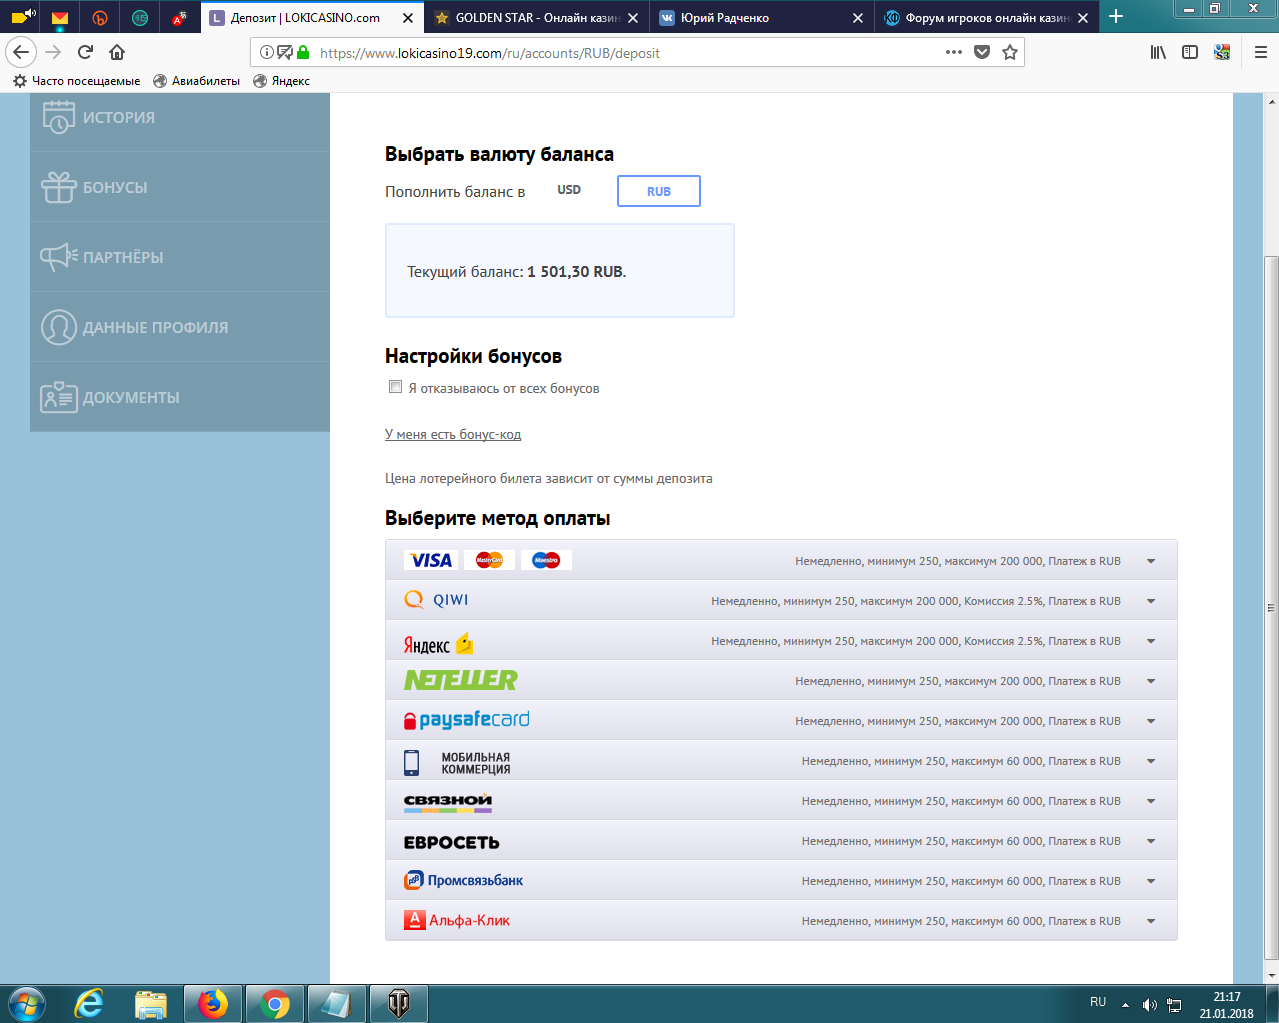Image resolution: width=1279 pixels, height=1023 pixels.
Task: Open page actions three-dots menu
Action: pyautogui.click(x=954, y=52)
